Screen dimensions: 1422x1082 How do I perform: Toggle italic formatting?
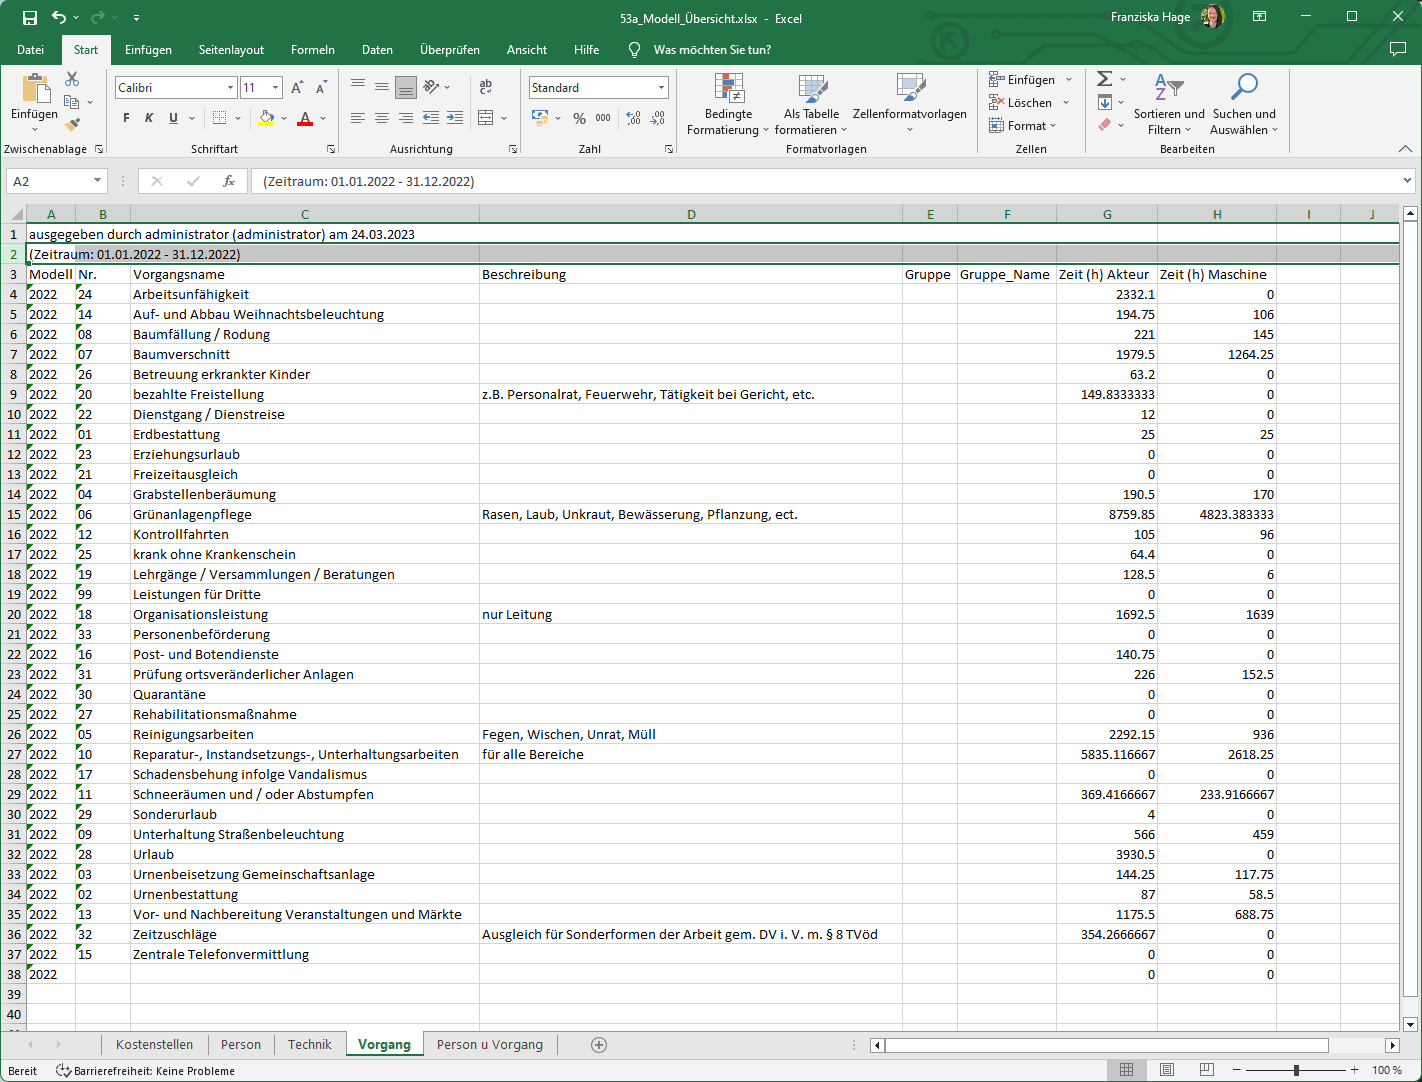point(149,118)
